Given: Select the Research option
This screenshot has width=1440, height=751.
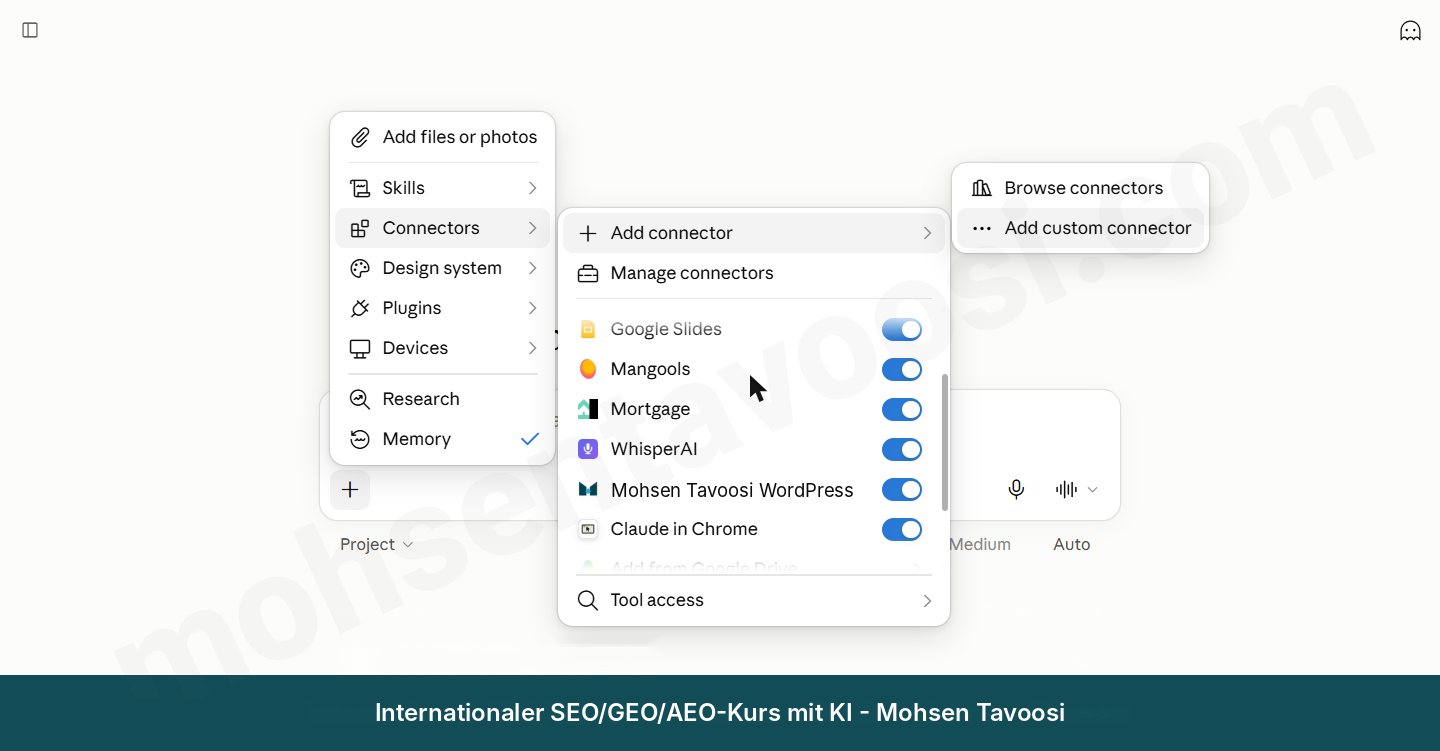Looking at the screenshot, I should 443,399.
